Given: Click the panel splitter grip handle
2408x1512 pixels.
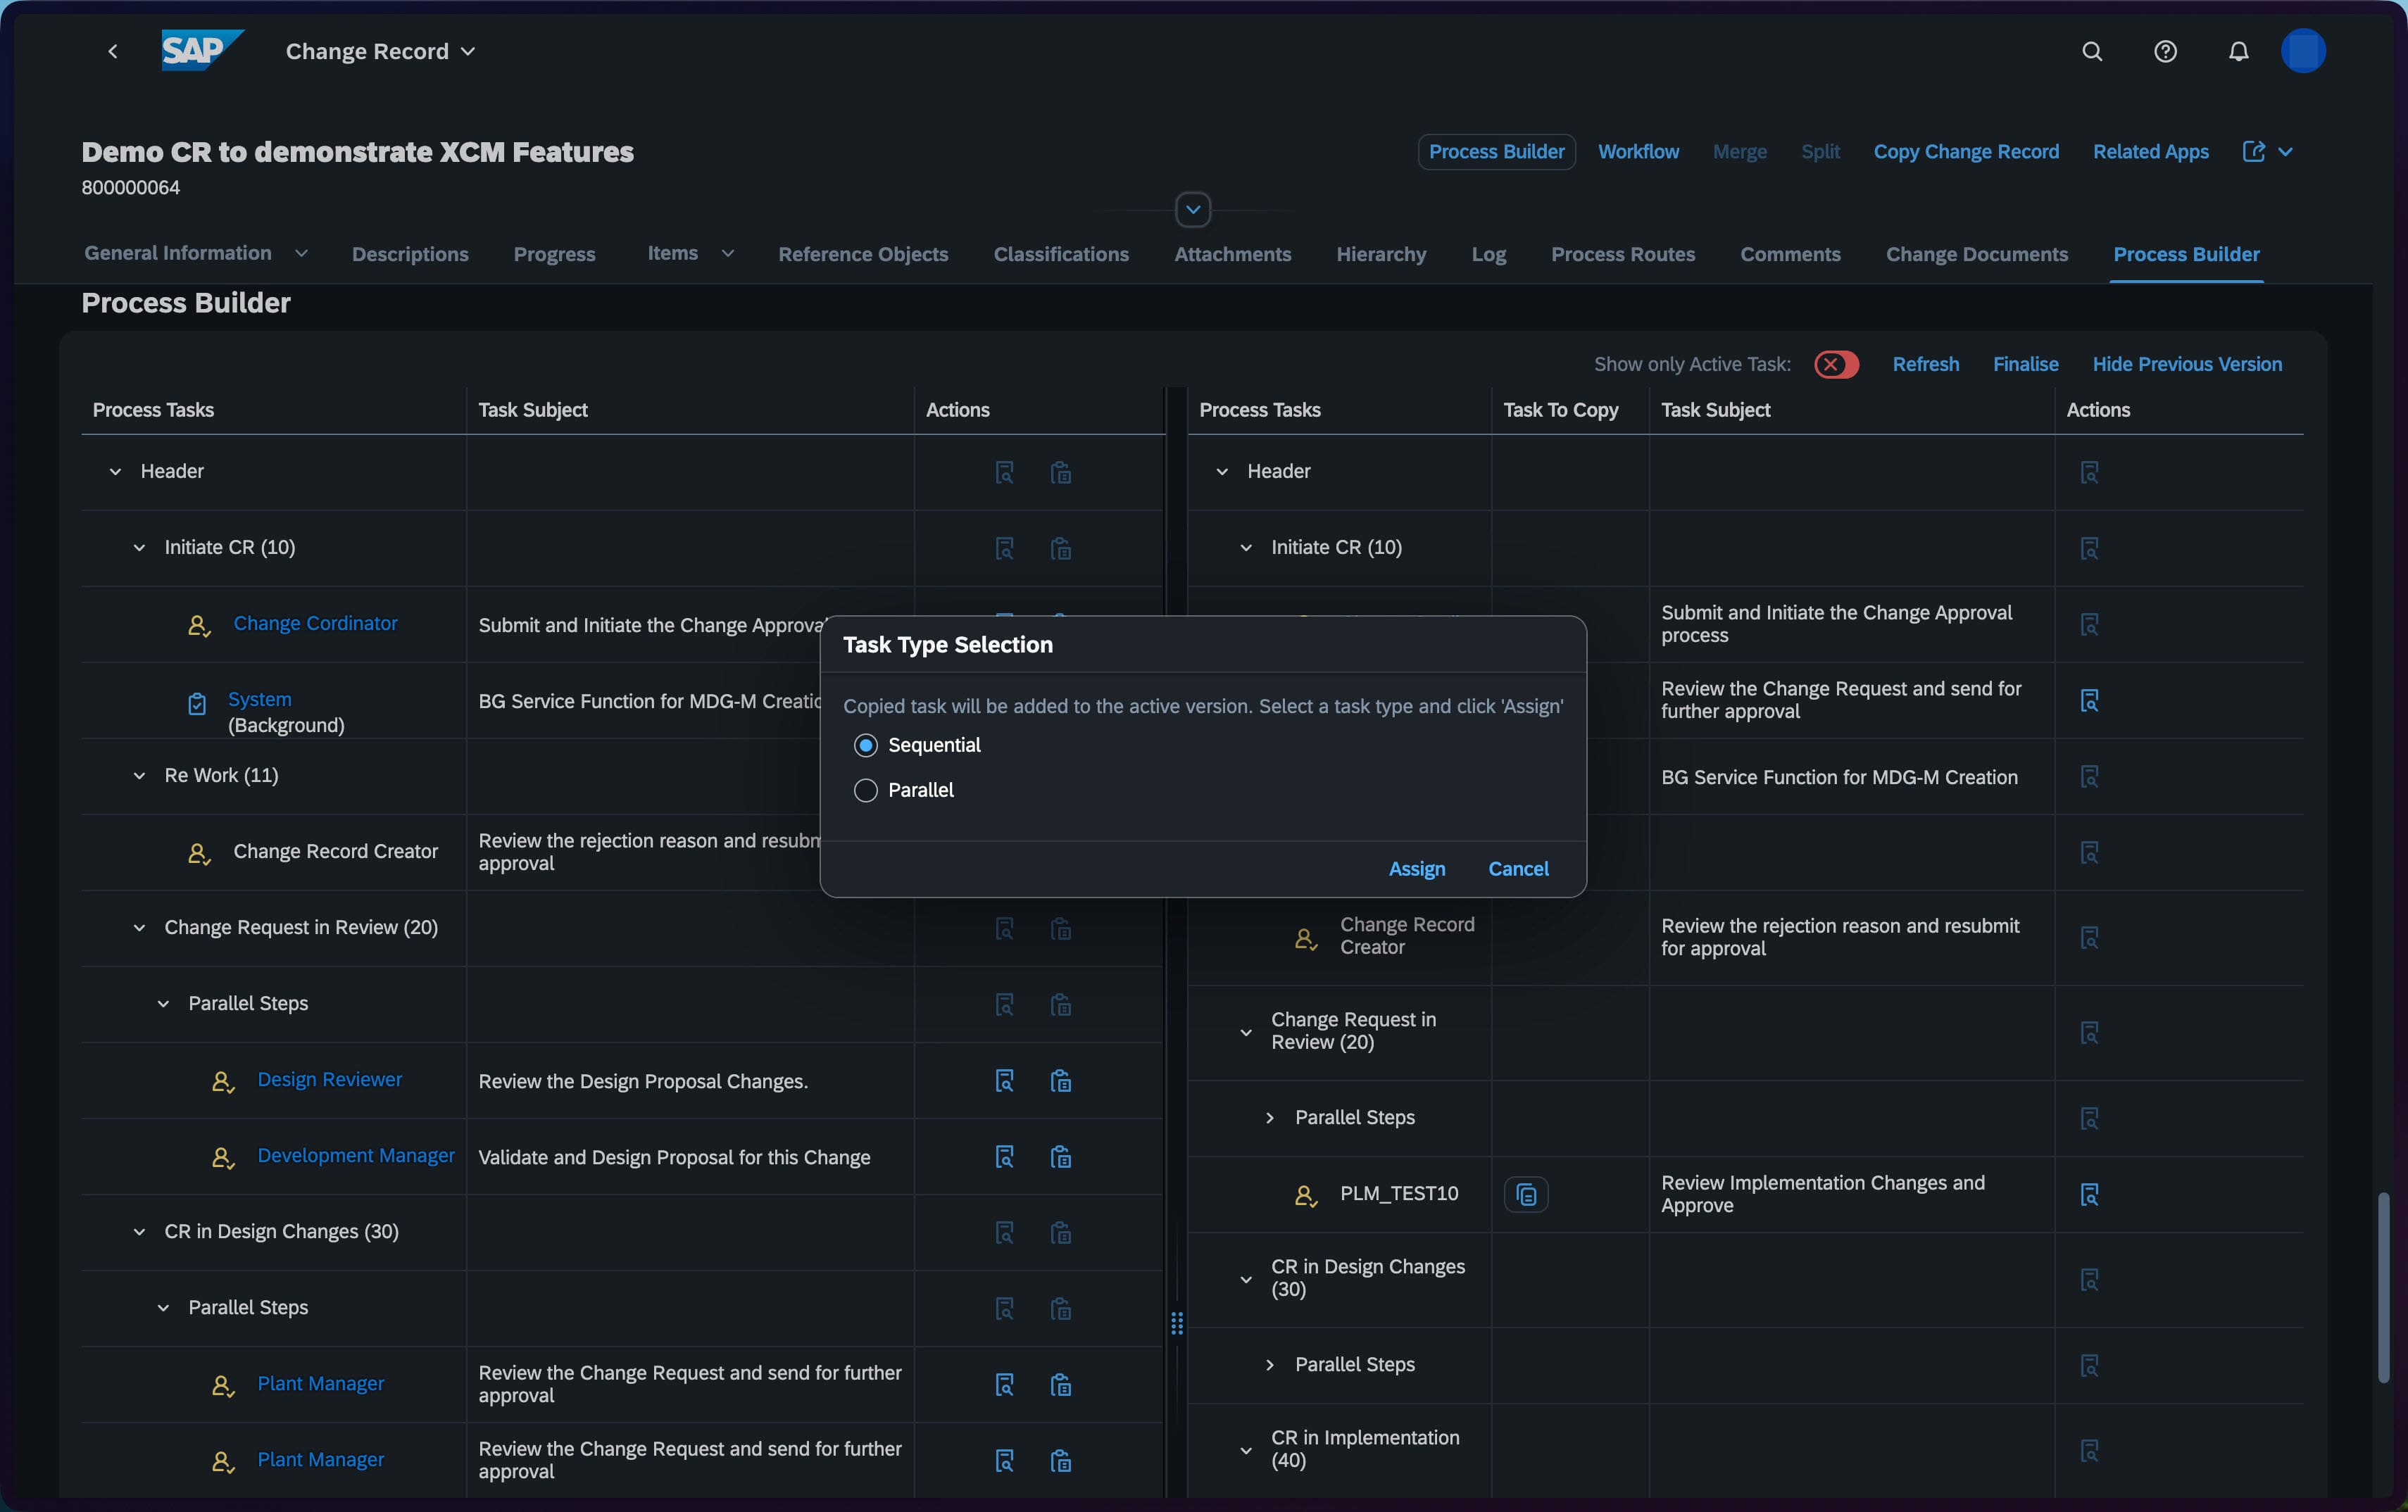Looking at the screenshot, I should pyautogui.click(x=1176, y=1323).
